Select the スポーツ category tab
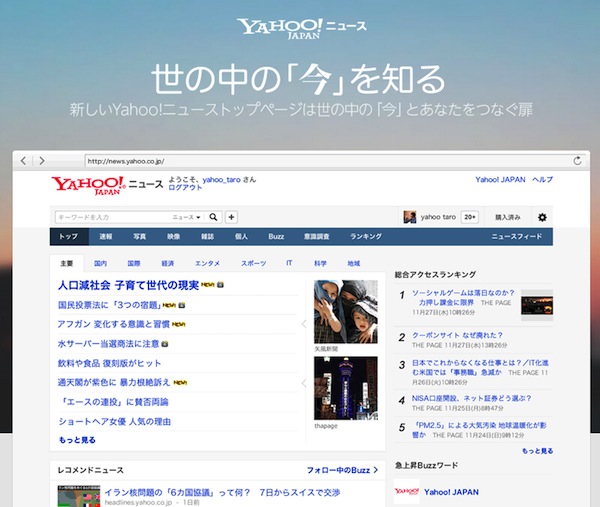This screenshot has width=600, height=507. tap(253, 263)
